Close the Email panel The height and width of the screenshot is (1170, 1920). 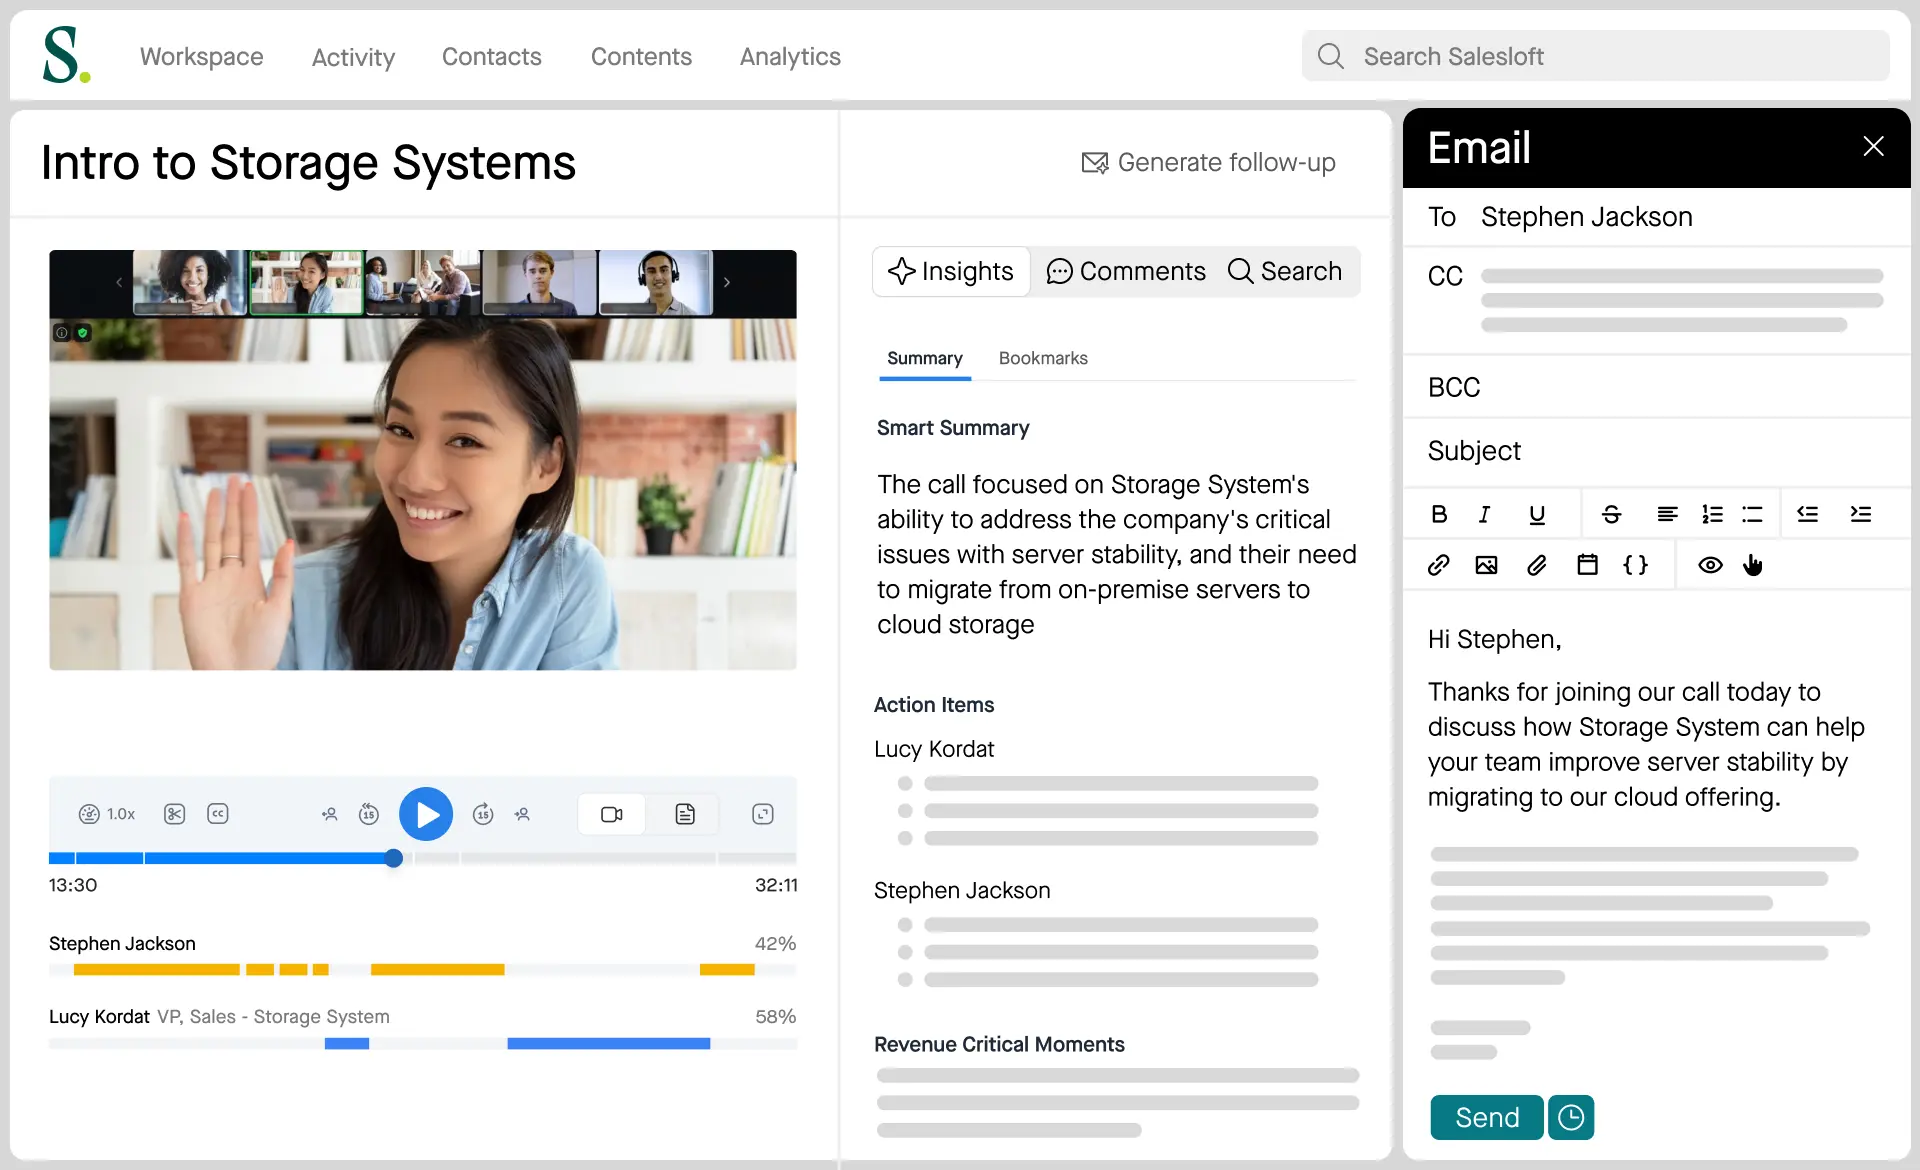point(1874,147)
